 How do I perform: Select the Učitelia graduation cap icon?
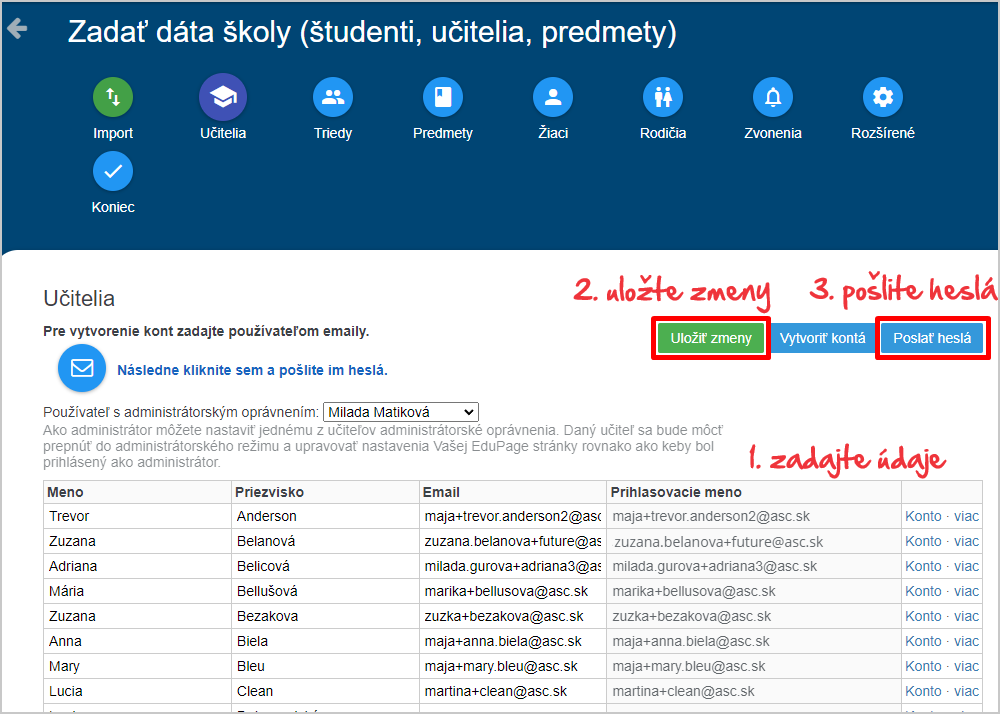[223, 97]
